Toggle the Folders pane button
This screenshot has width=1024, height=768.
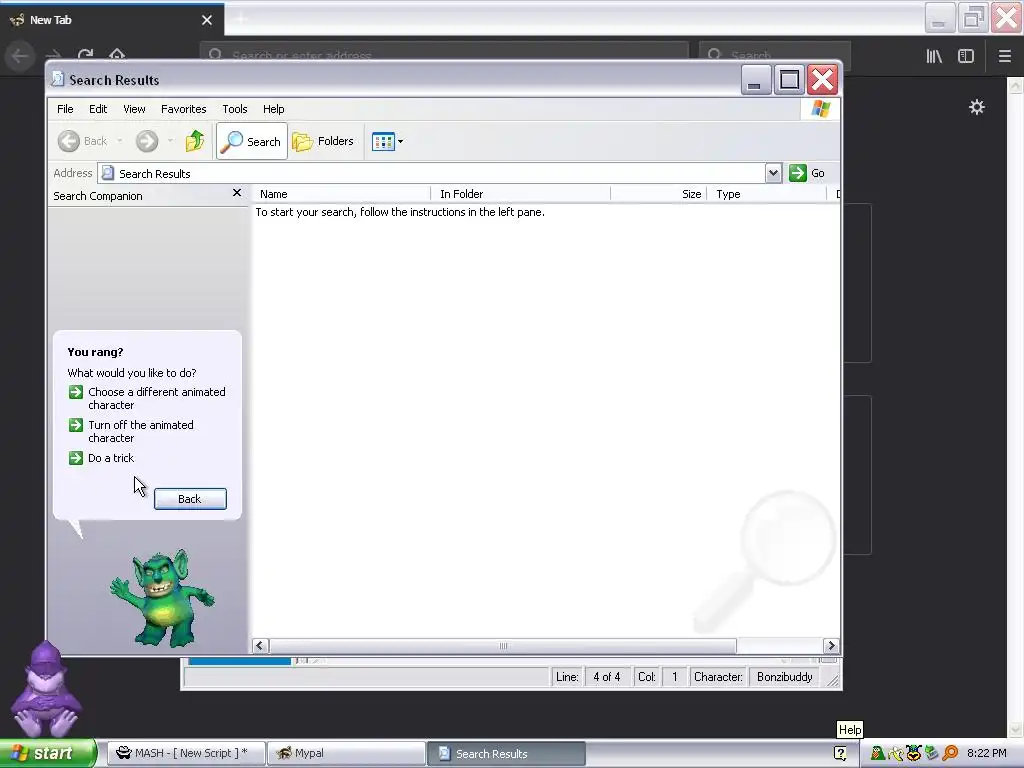(323, 141)
